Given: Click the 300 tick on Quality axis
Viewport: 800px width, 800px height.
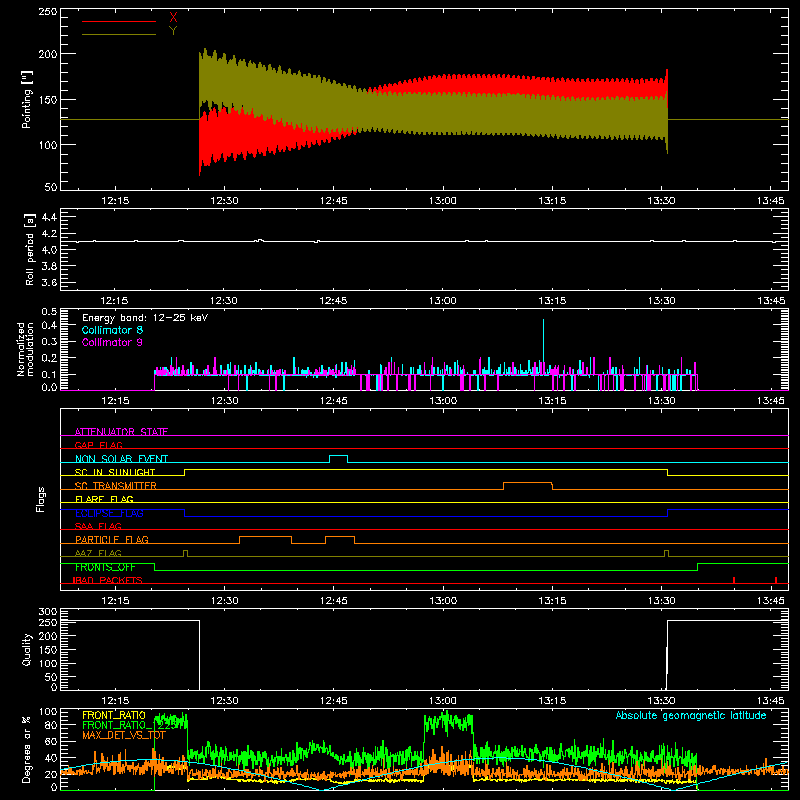Looking at the screenshot, I should [x=48, y=612].
